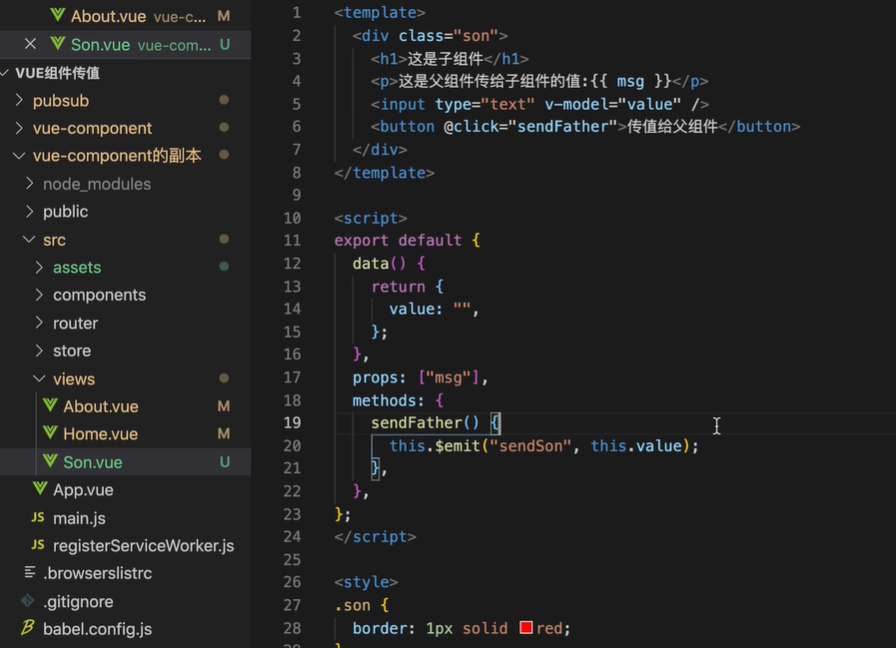Click line number 19 in the gutter
Image resolution: width=896 pixels, height=648 pixels.
pyautogui.click(x=292, y=423)
